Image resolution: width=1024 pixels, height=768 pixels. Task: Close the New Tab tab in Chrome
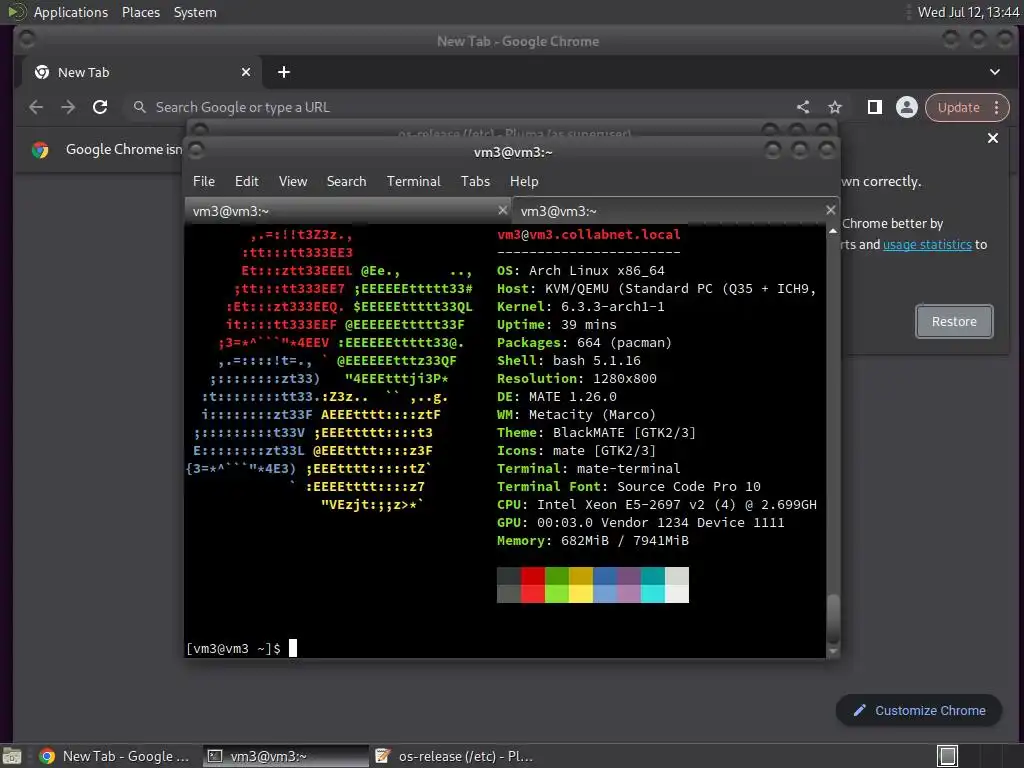coord(246,72)
